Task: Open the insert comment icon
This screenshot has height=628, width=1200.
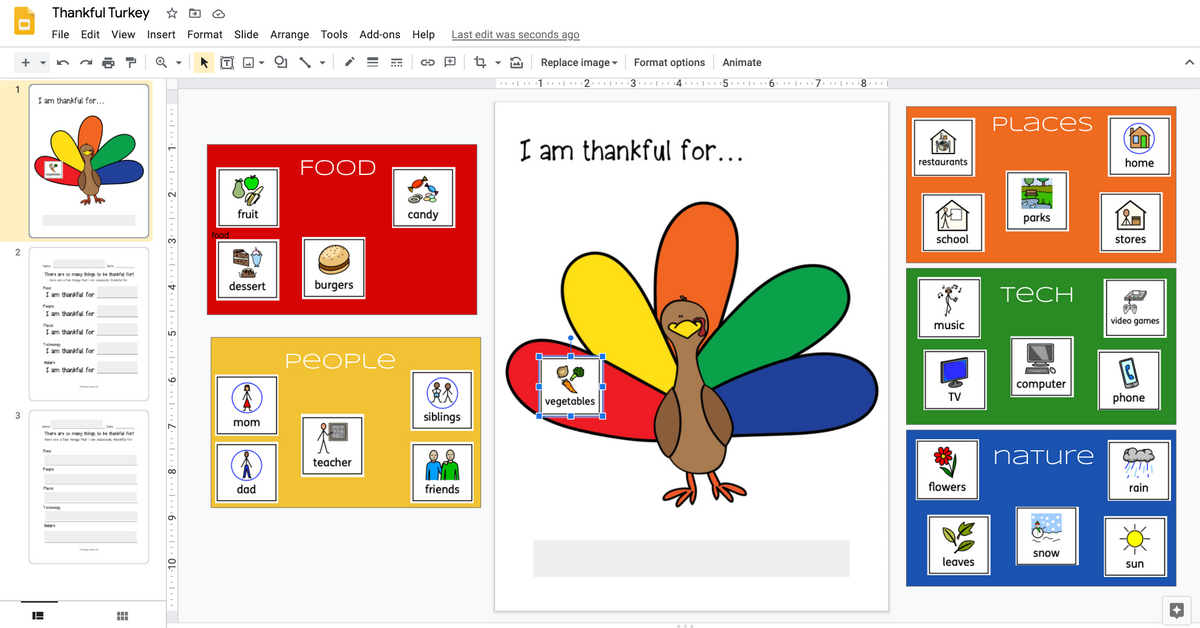Action: tap(450, 62)
